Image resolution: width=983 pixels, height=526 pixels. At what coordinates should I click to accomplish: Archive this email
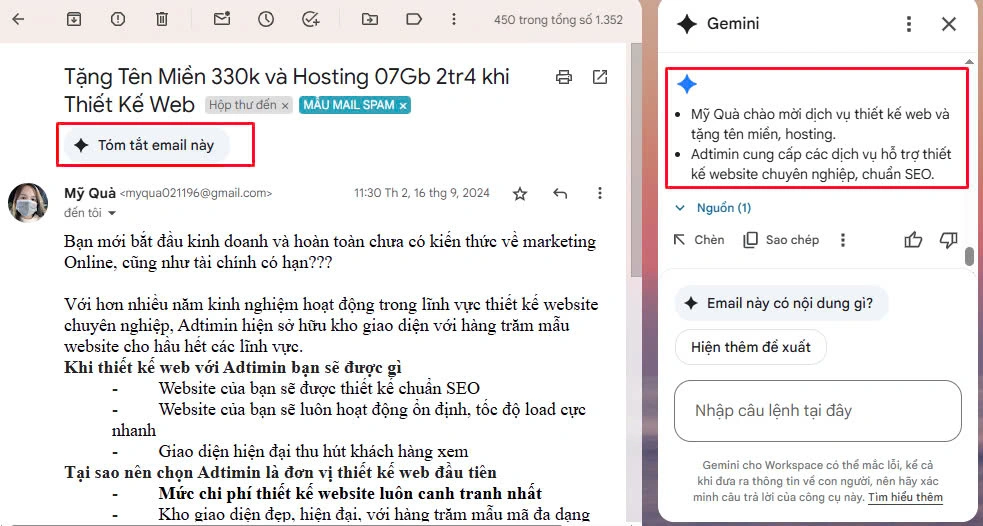tap(74, 19)
